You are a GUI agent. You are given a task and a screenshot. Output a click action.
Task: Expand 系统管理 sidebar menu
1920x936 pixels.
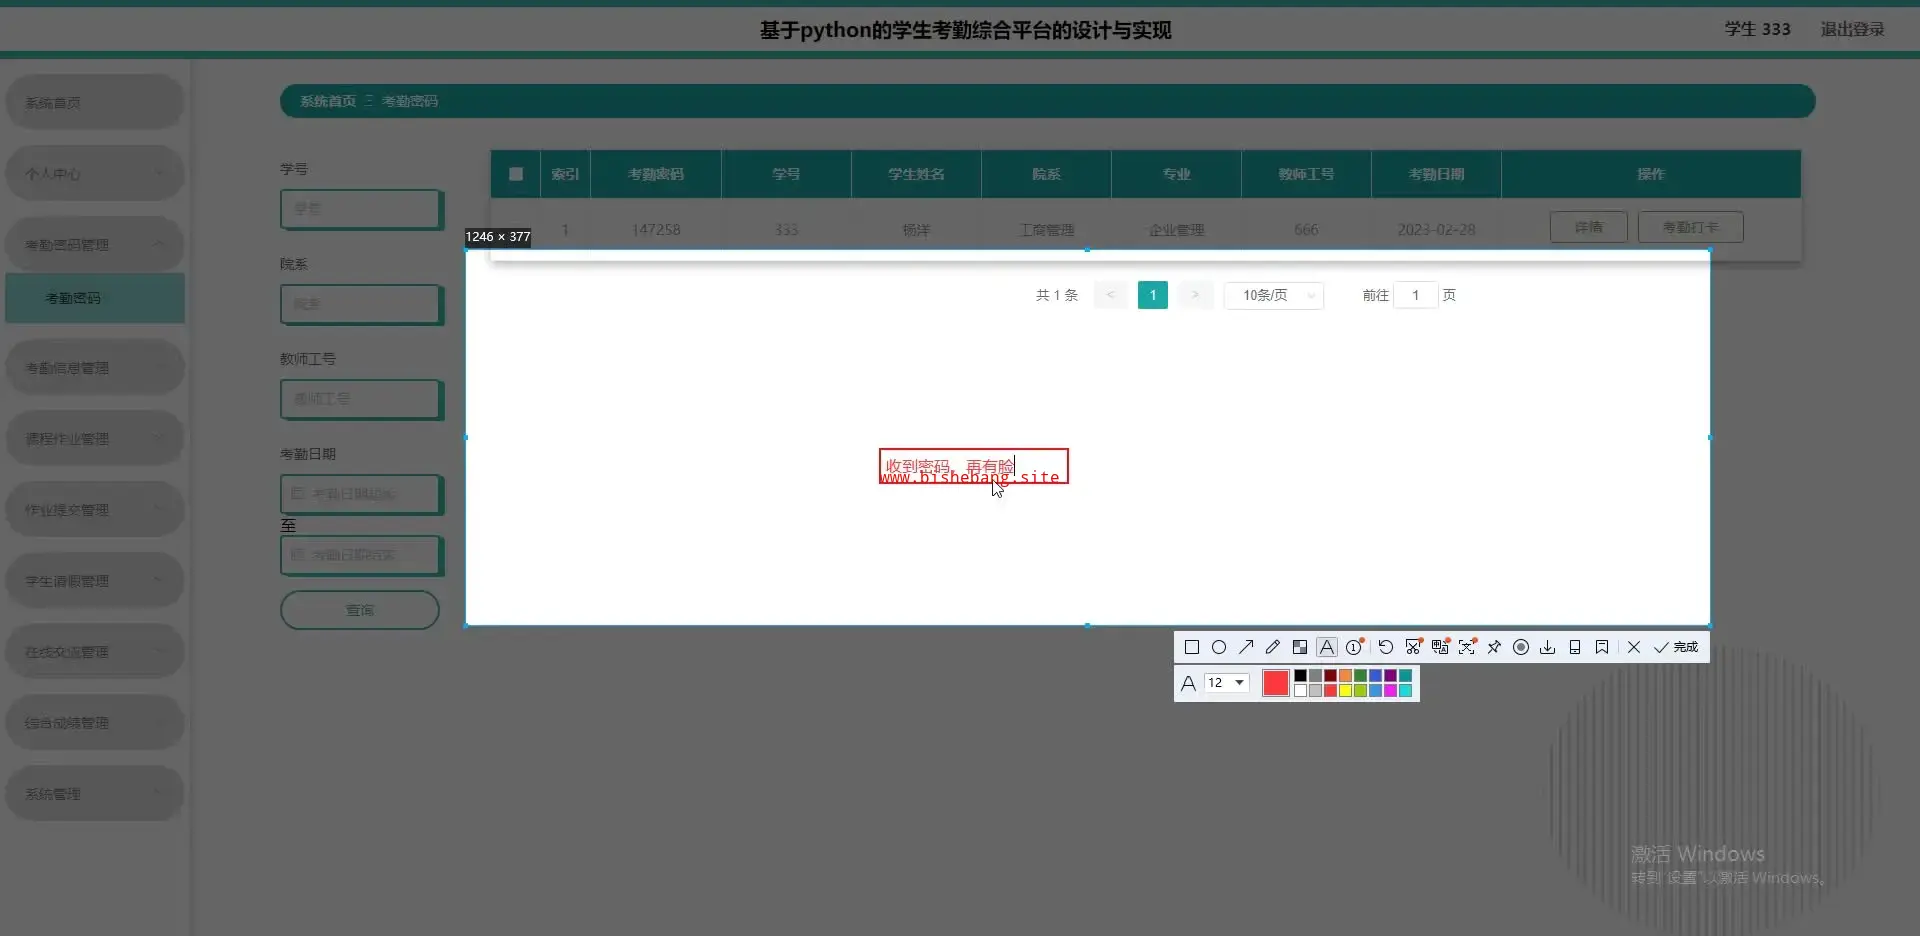click(x=95, y=793)
